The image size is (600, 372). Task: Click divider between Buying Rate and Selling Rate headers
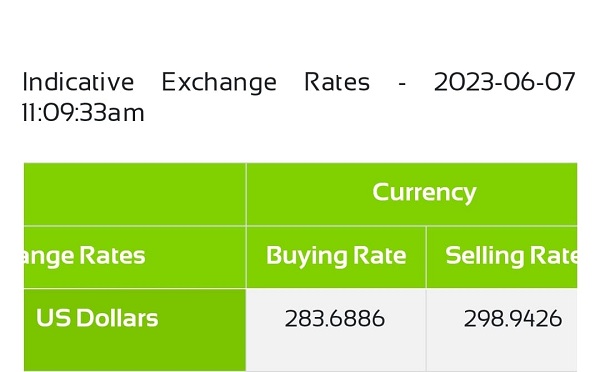click(426, 257)
